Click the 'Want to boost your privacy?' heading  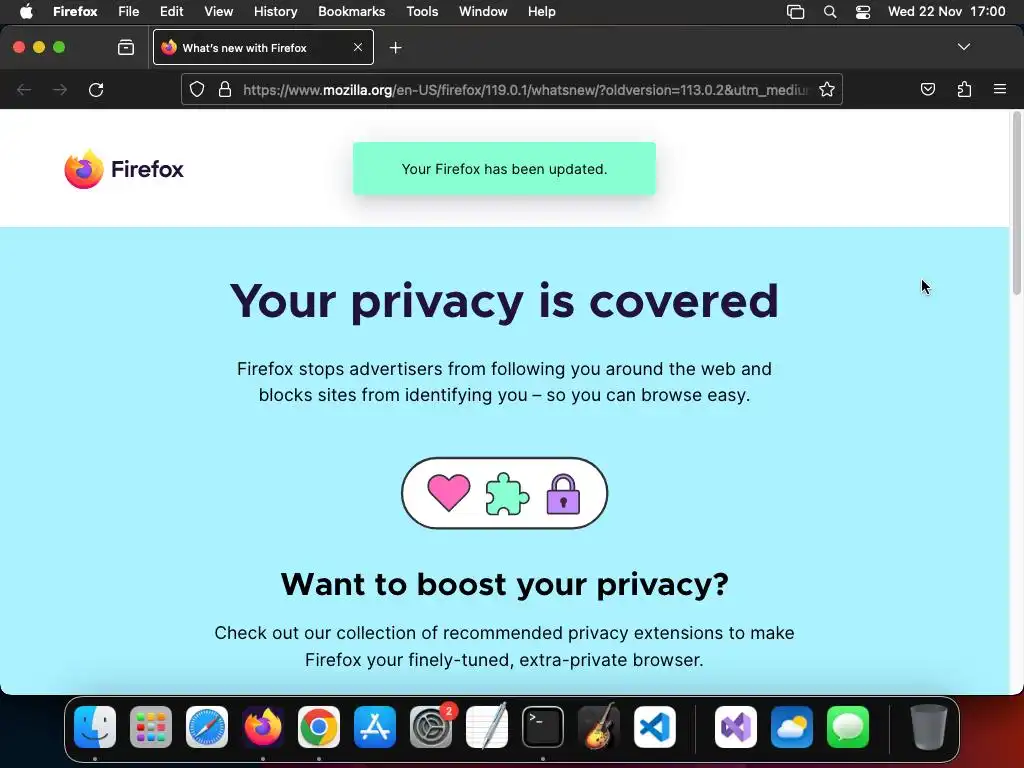click(504, 584)
